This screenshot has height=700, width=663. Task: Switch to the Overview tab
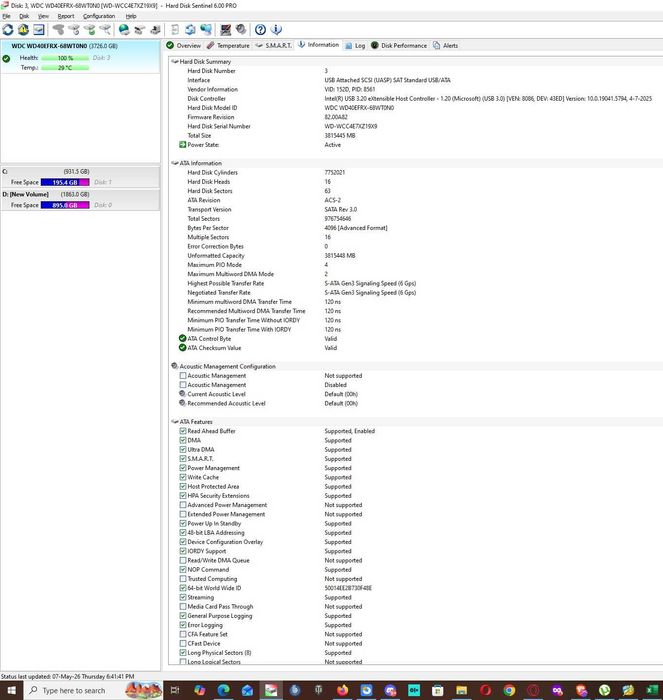[x=183, y=46]
